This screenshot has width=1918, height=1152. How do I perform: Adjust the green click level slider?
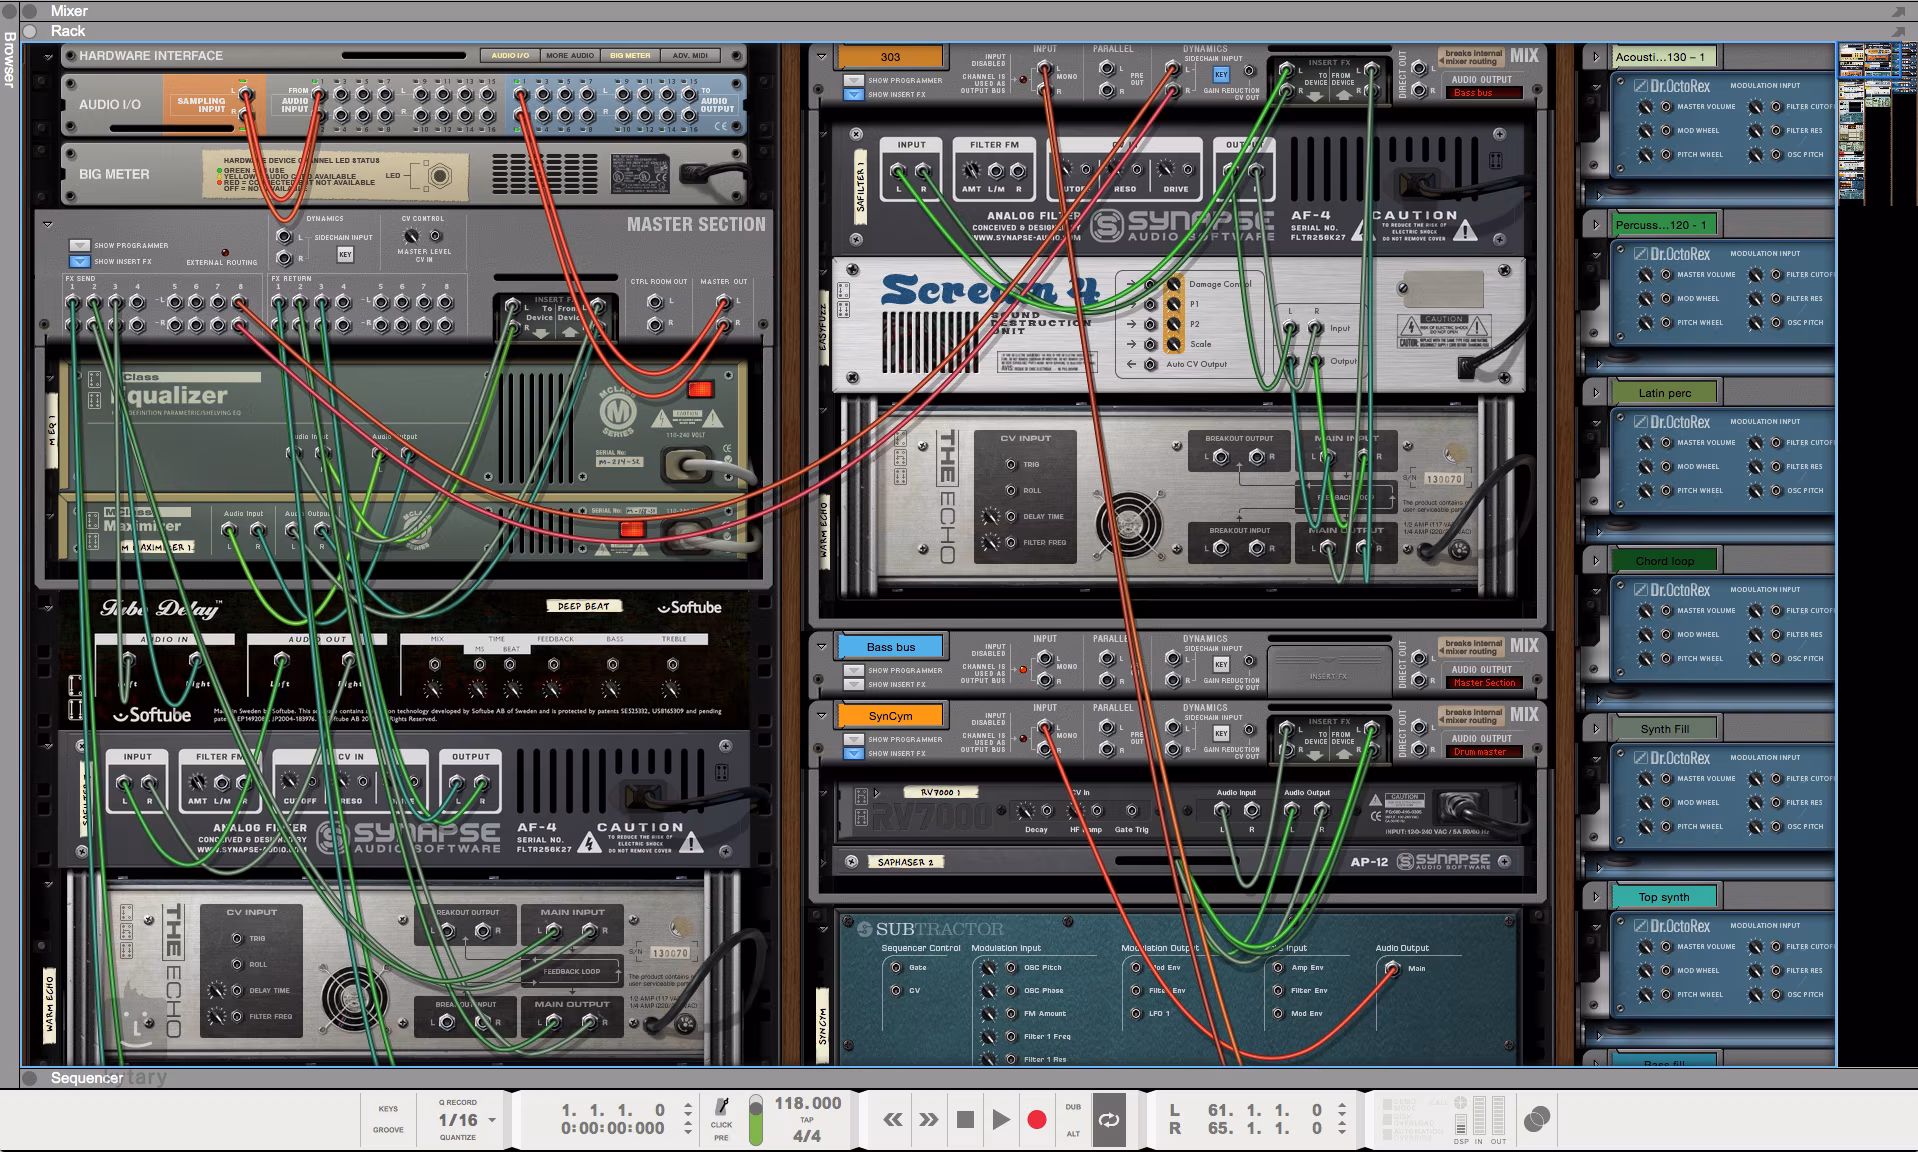756,1120
